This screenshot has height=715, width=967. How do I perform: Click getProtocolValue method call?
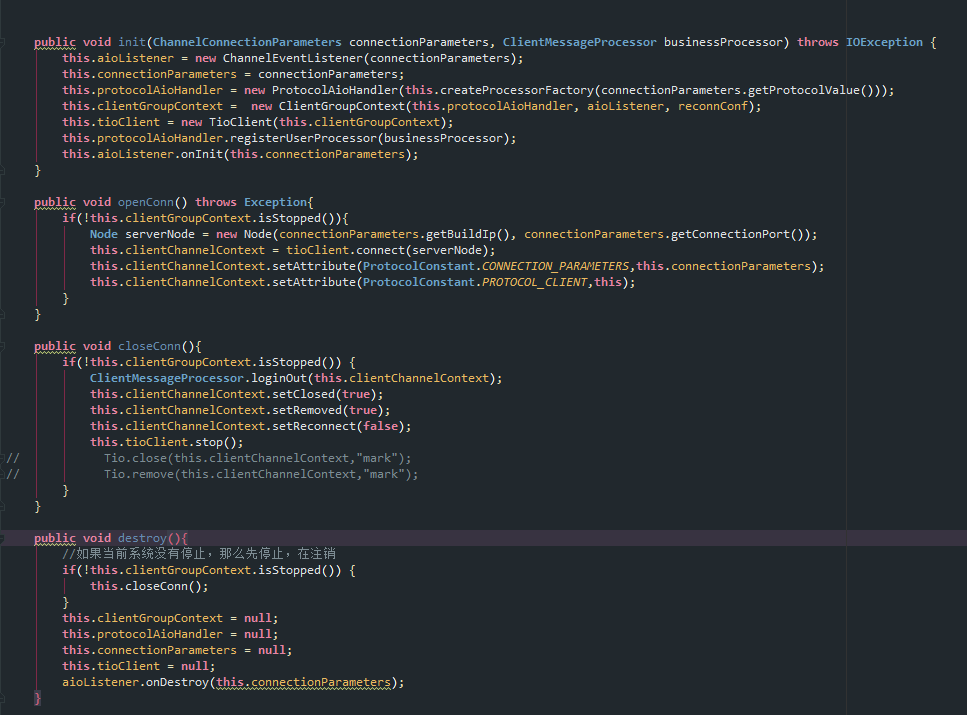[x=804, y=90]
